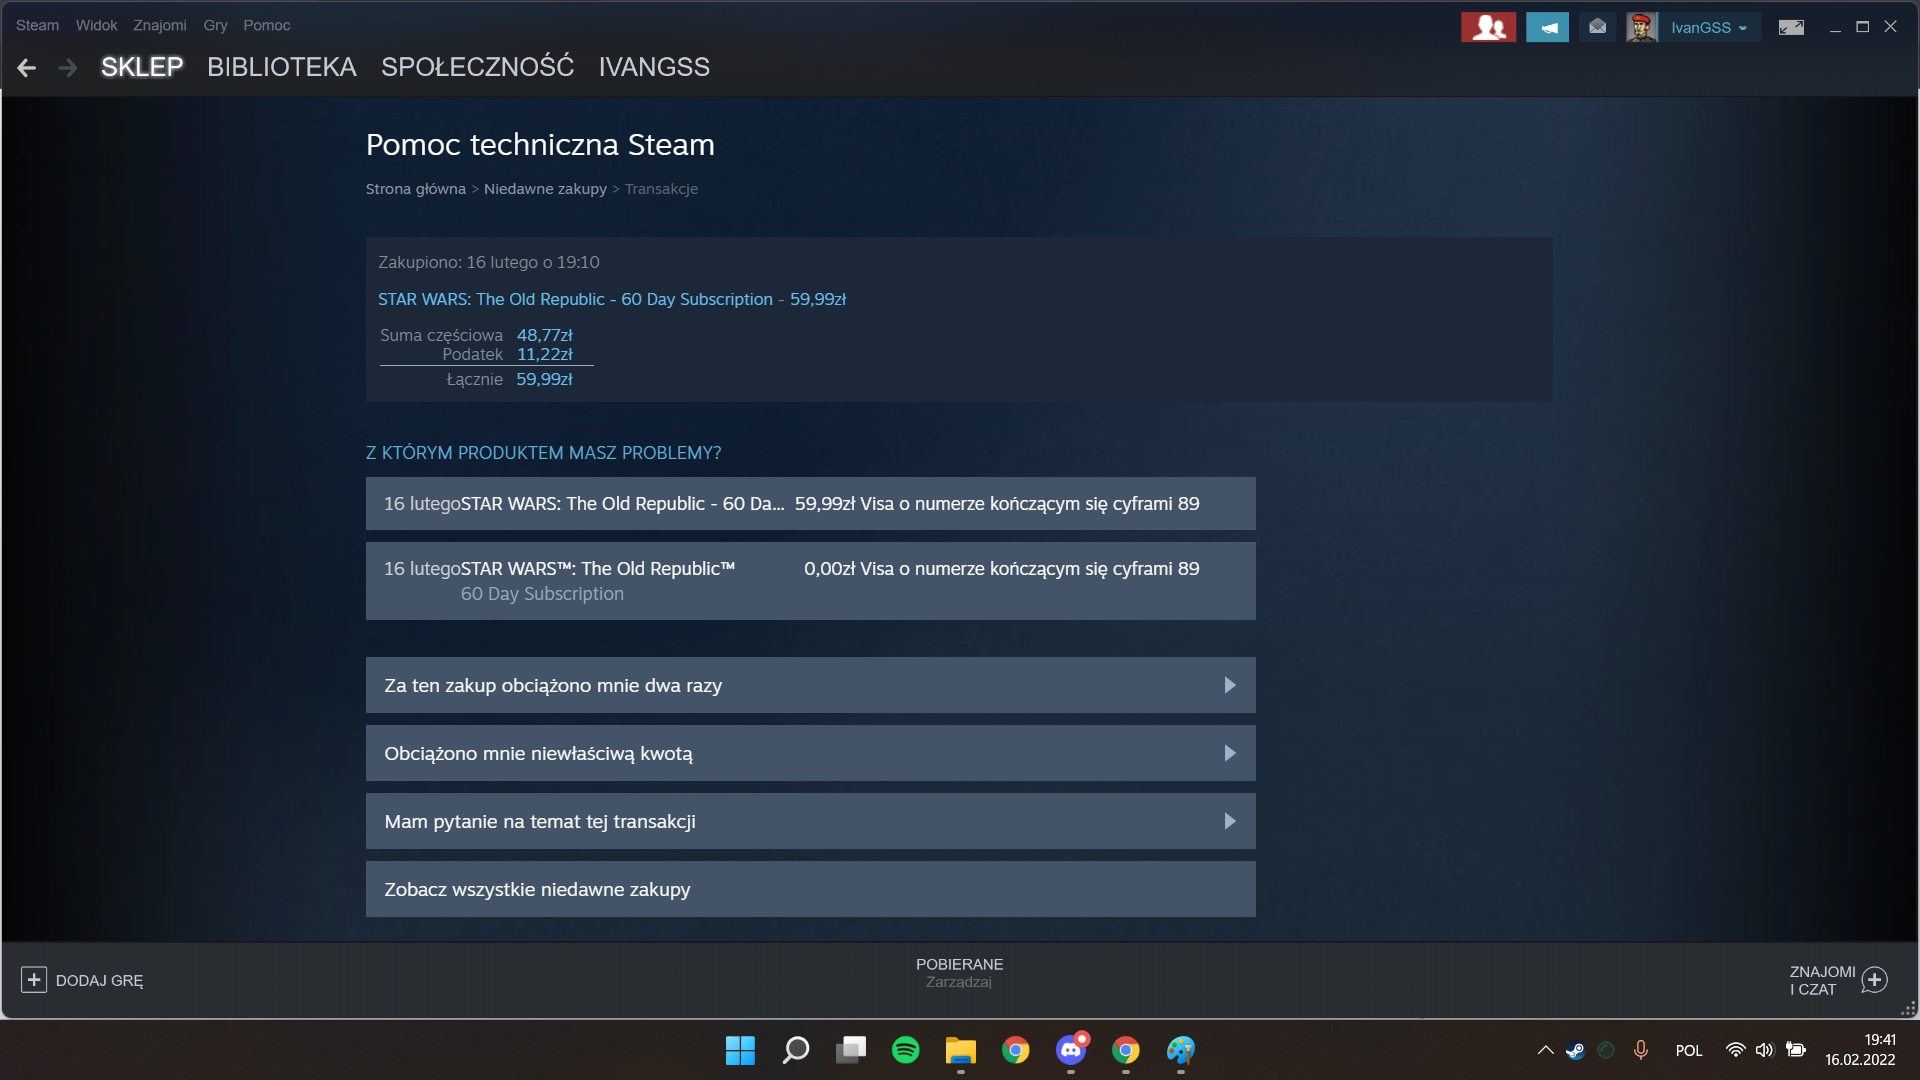Open STAR WARS 60 Day Subscription purchase link

coord(612,299)
